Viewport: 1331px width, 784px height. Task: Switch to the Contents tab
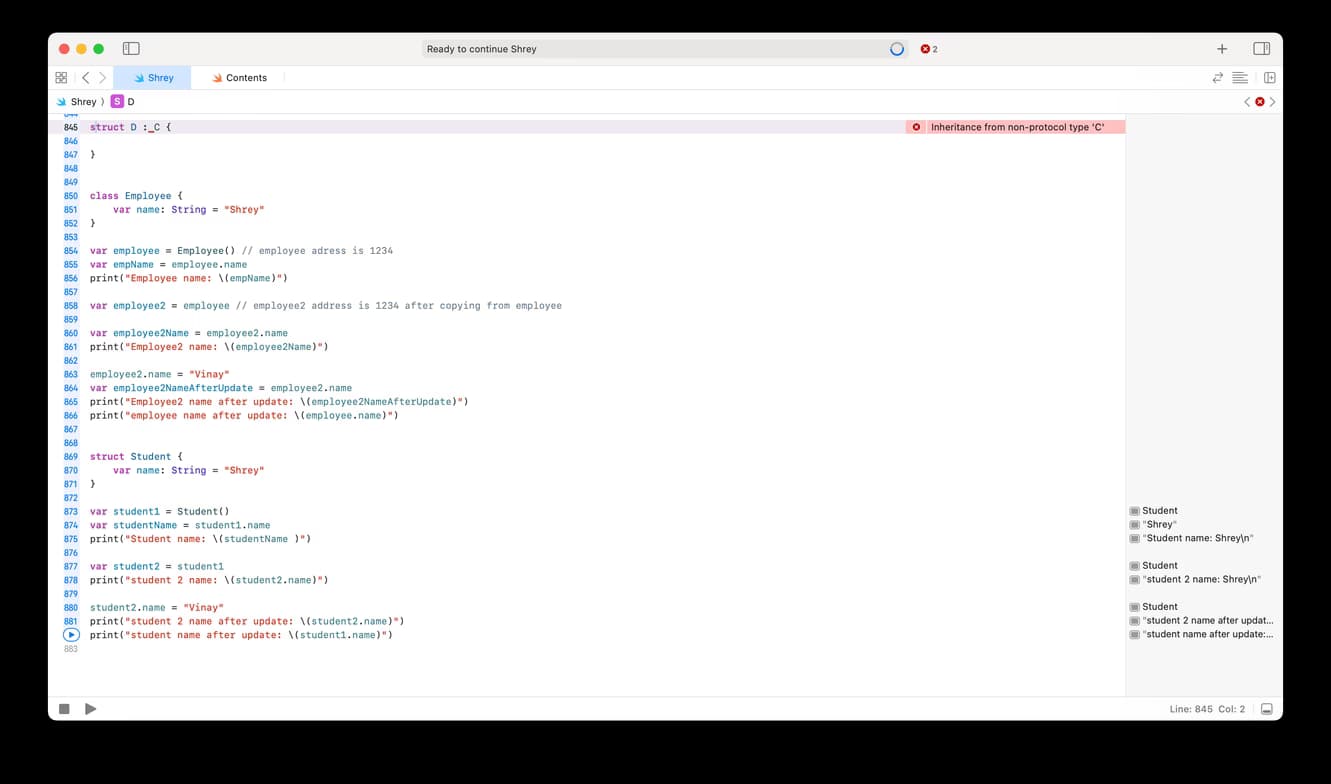pos(240,77)
